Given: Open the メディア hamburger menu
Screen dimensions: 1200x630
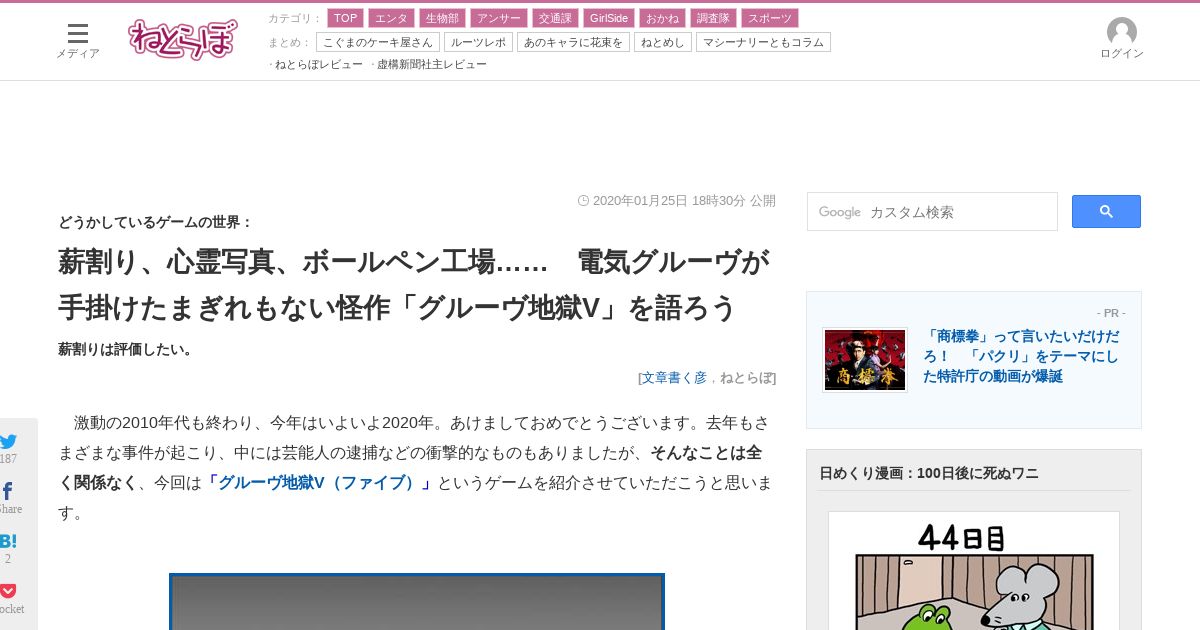Looking at the screenshot, I should pyautogui.click(x=78, y=40).
